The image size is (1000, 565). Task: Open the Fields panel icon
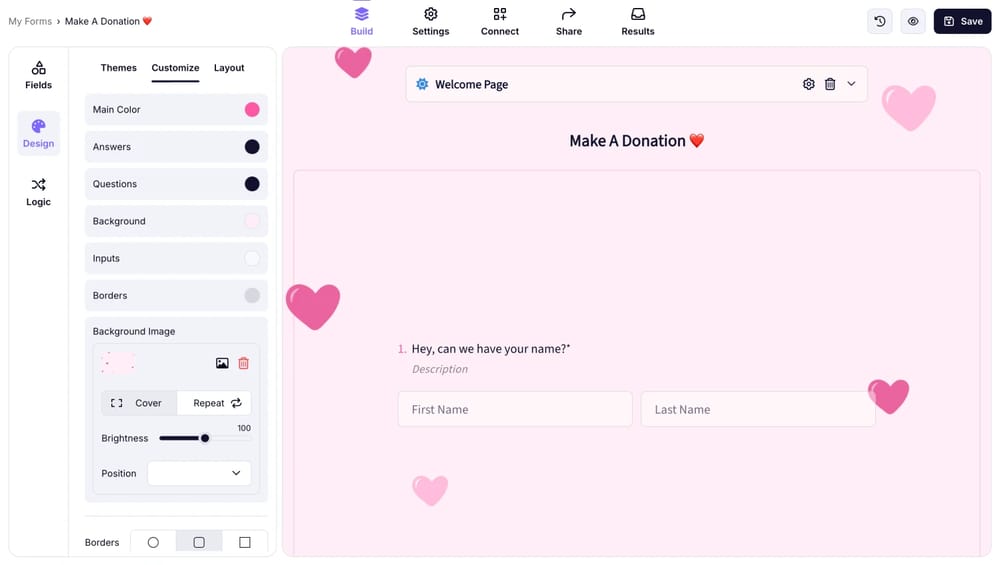[x=38, y=68]
